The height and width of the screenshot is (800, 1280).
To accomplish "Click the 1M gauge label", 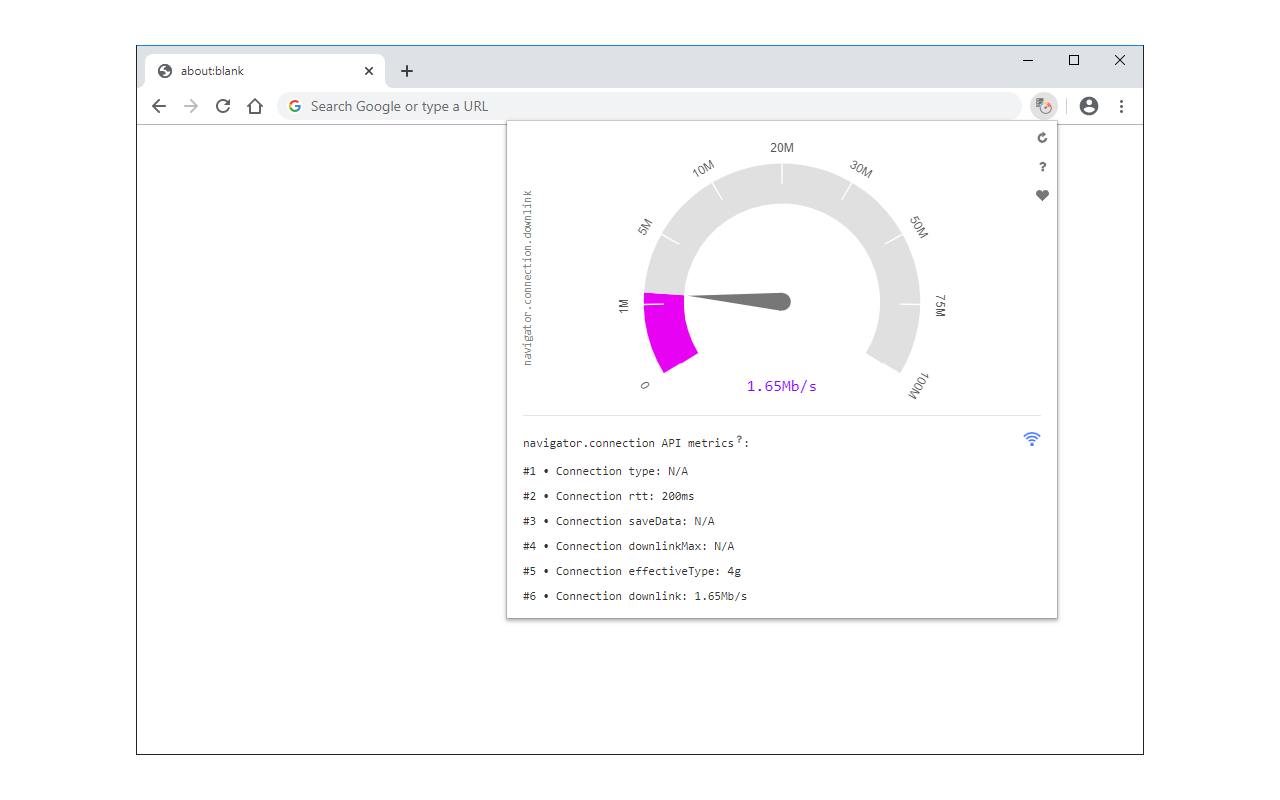I will 624,306.
